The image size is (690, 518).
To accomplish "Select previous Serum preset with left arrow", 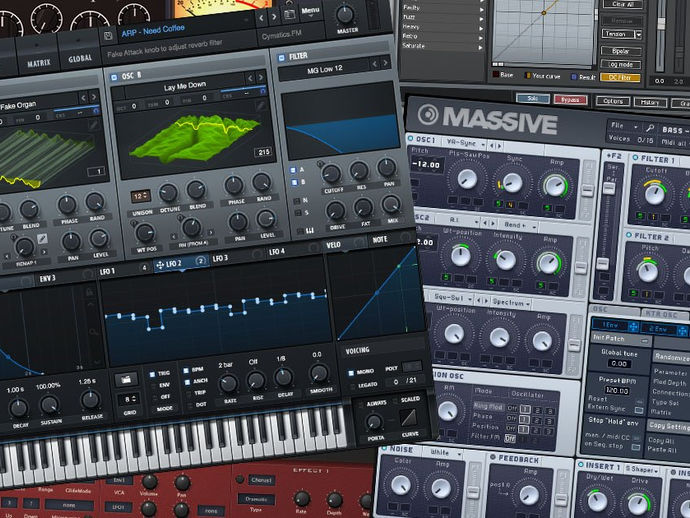I will pyautogui.click(x=261, y=18).
